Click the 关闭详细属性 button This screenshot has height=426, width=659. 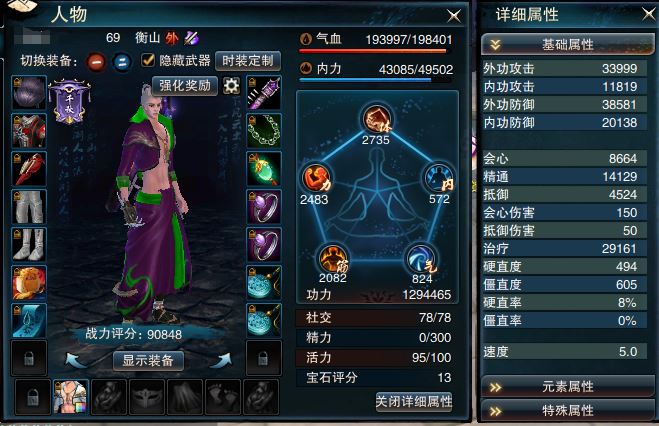coord(414,402)
